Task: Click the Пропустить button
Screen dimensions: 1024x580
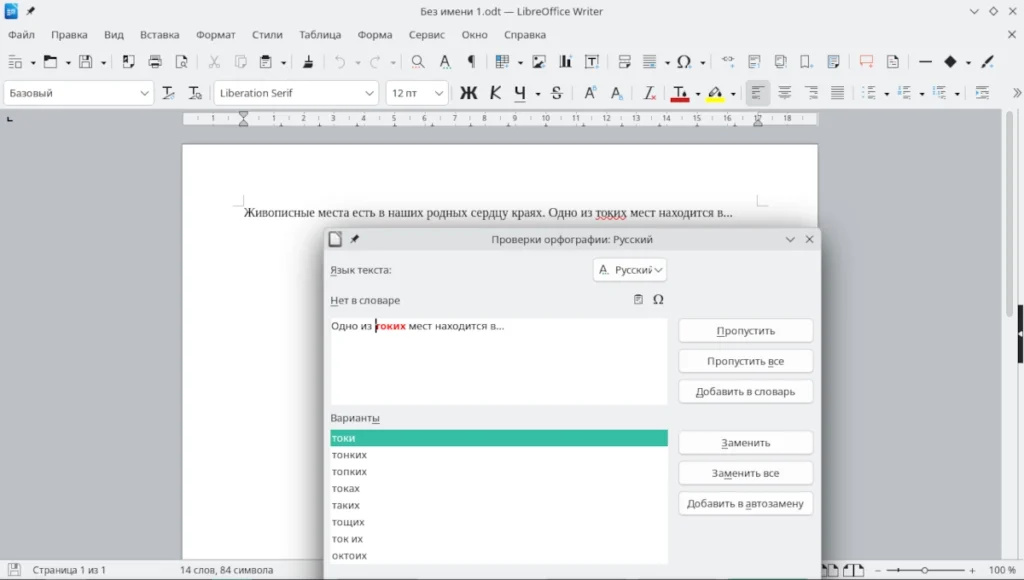Action: pyautogui.click(x=745, y=330)
